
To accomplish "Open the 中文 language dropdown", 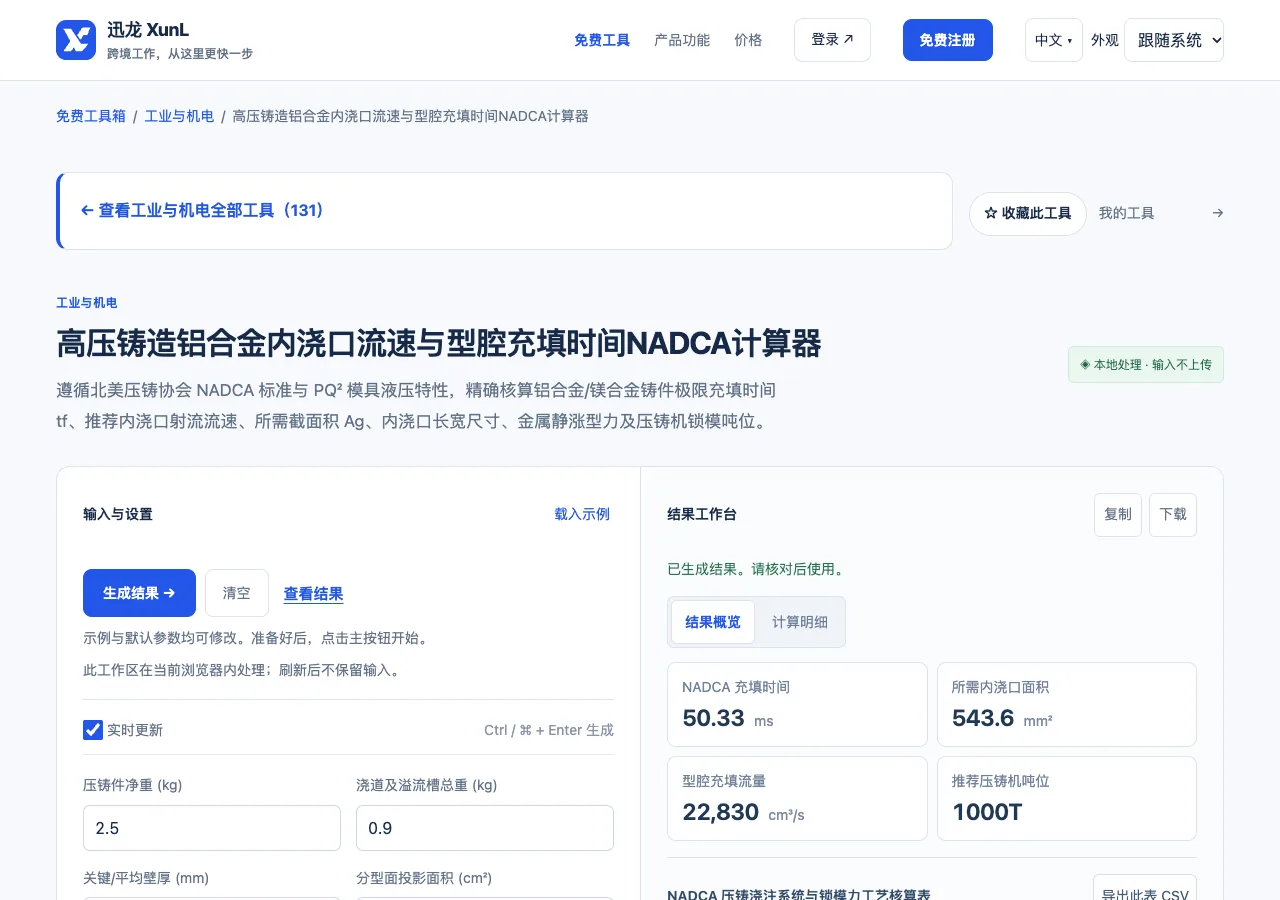I will [1054, 40].
